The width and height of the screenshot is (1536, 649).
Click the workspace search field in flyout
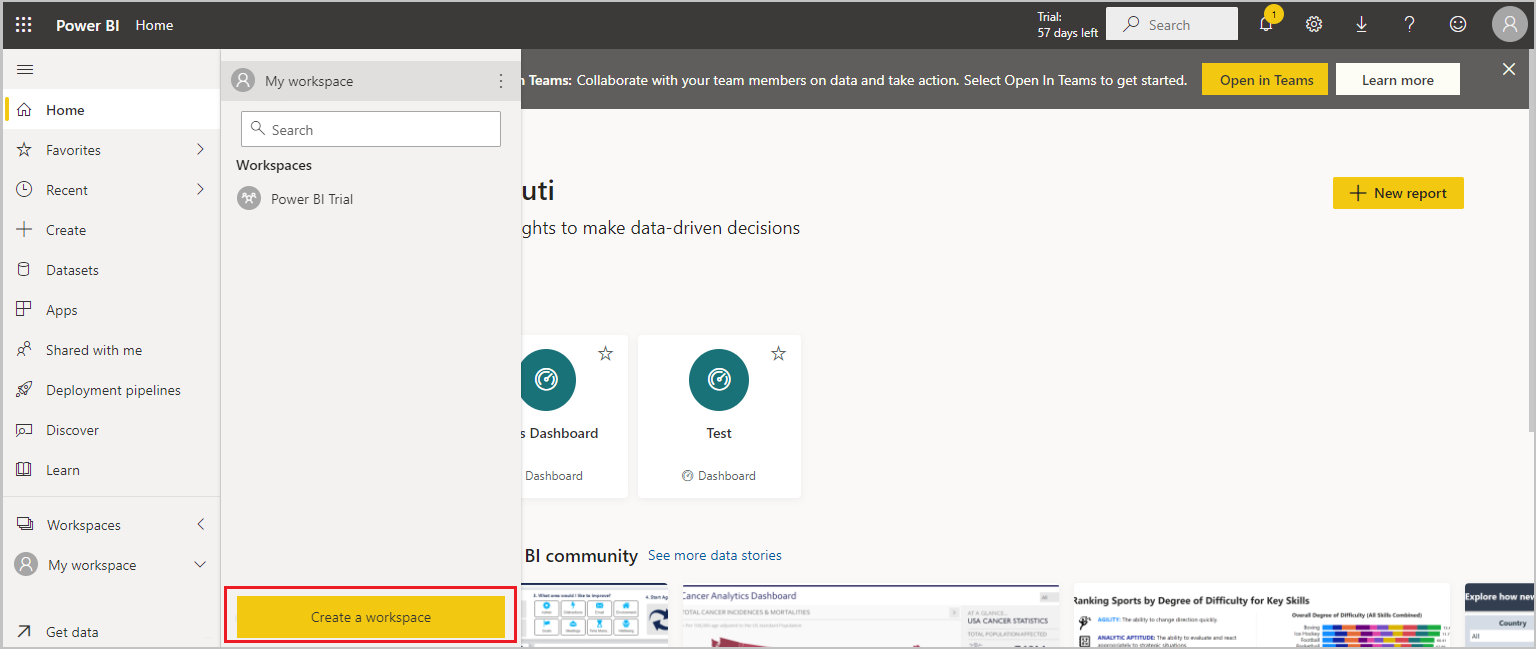371,129
